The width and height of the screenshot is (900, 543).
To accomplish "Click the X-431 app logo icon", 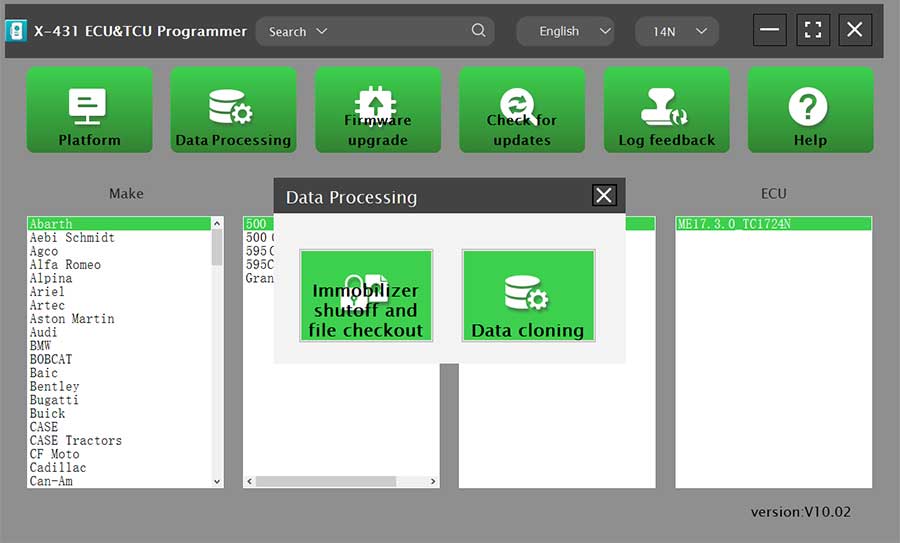I will (x=16, y=31).
